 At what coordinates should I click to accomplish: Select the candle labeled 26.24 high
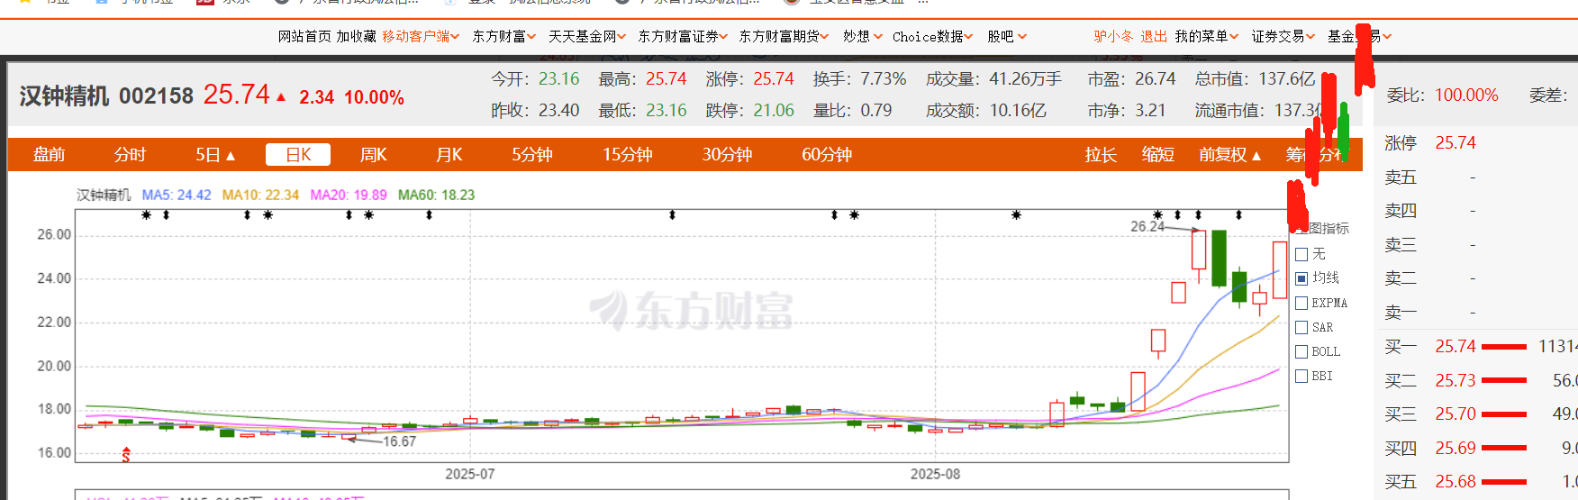pos(1198,250)
